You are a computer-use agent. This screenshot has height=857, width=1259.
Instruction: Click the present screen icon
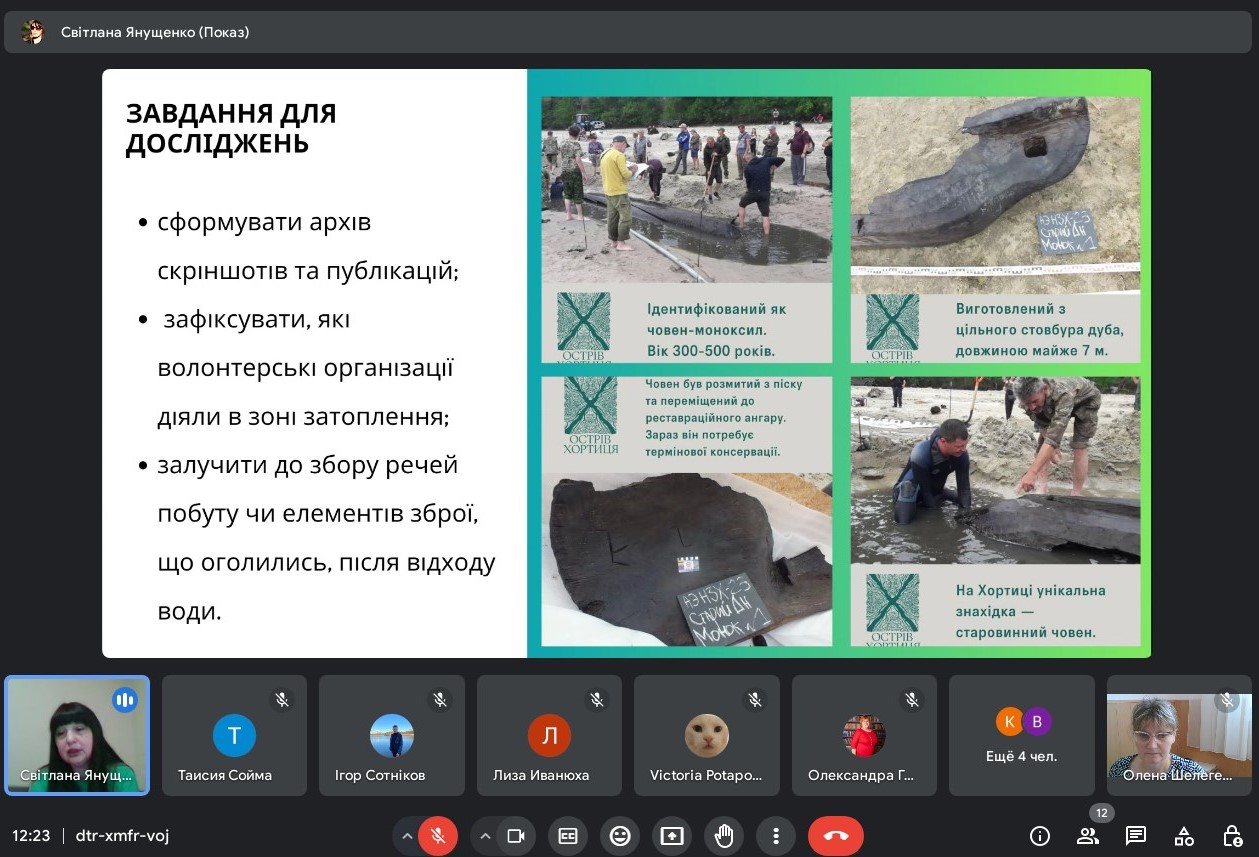point(672,836)
